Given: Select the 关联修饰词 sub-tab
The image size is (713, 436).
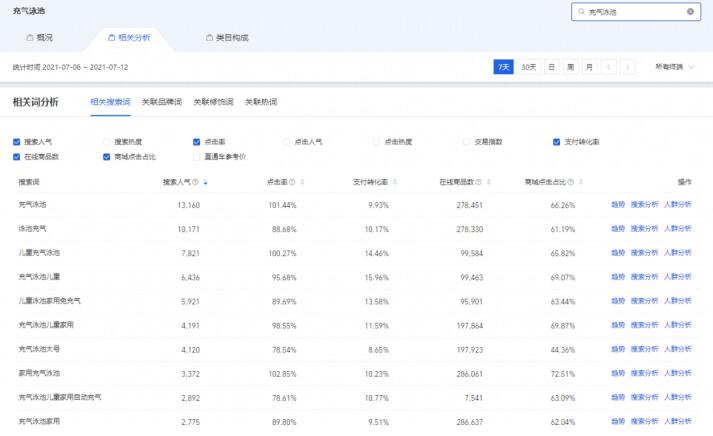Looking at the screenshot, I should click(213, 102).
